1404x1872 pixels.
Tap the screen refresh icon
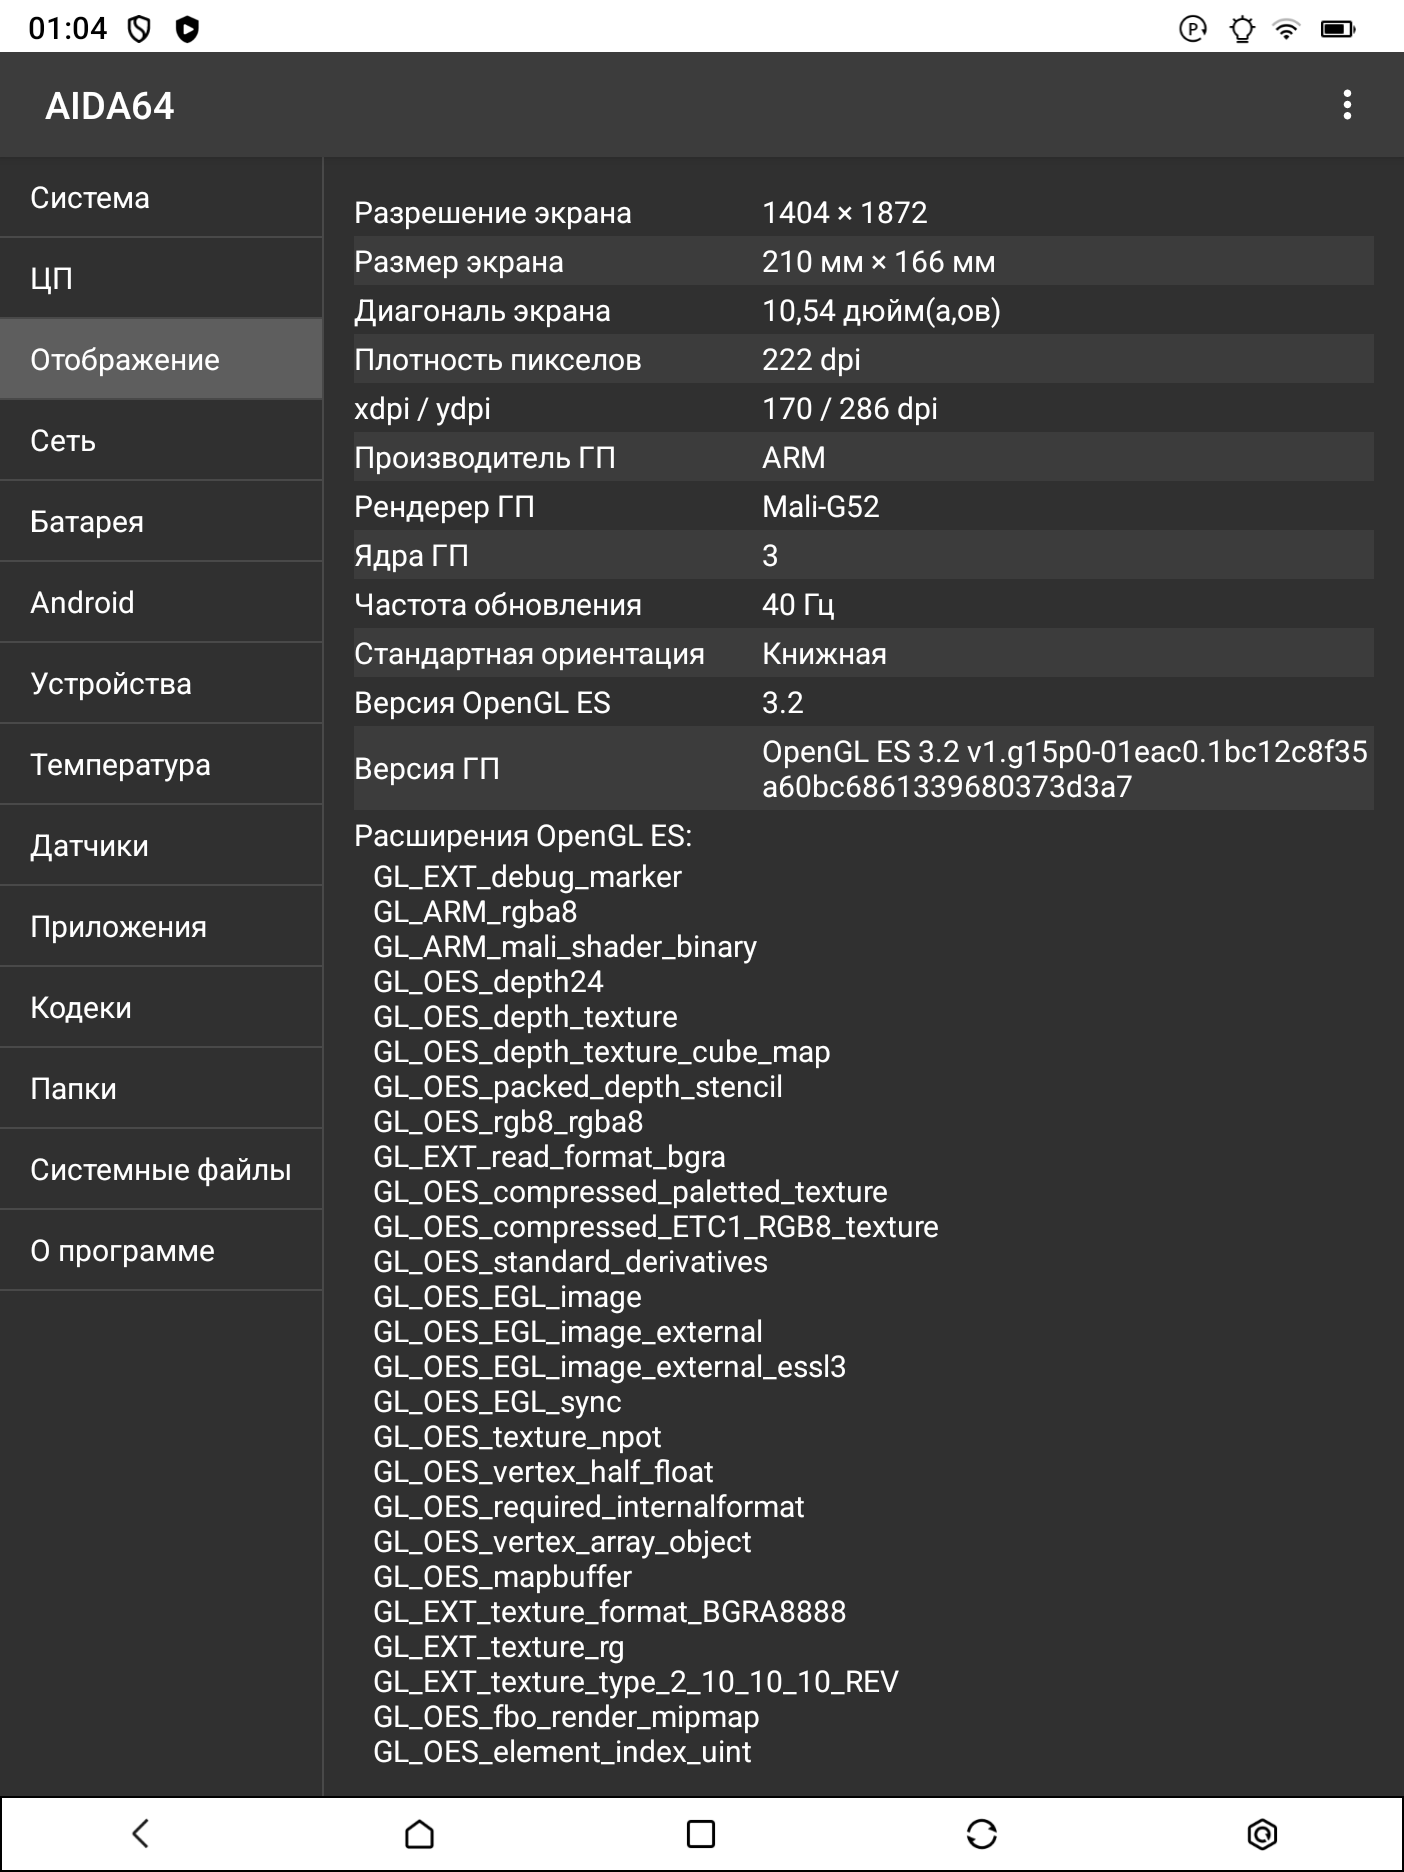point(982,1833)
